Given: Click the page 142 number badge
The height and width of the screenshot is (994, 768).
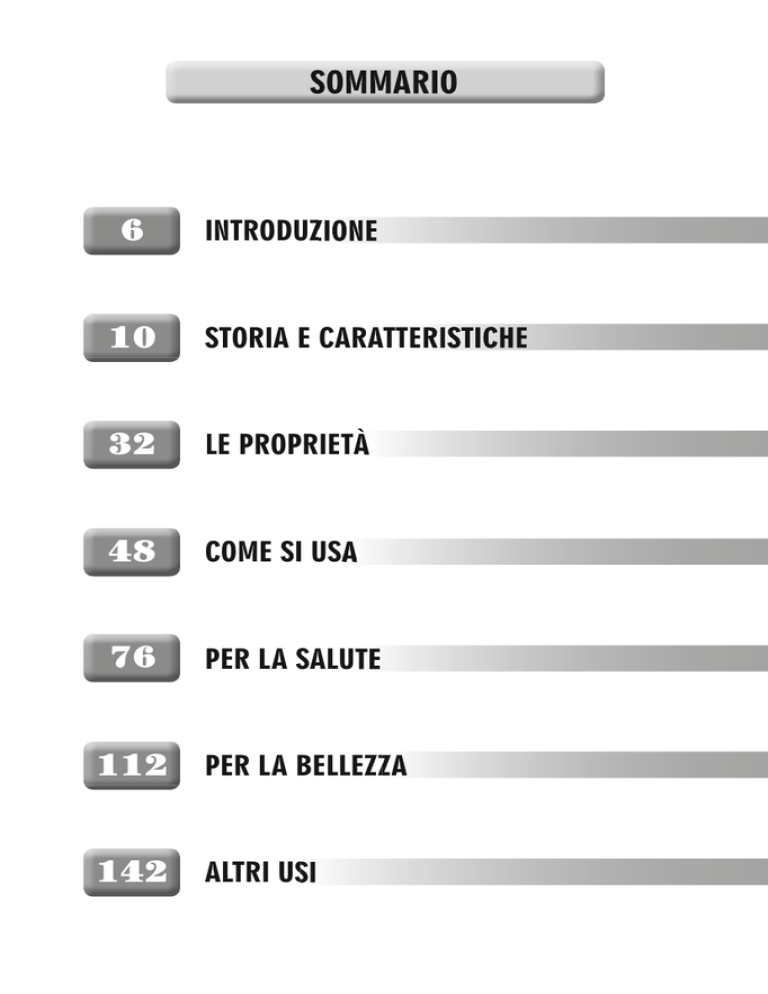Looking at the screenshot, I should point(132,872).
